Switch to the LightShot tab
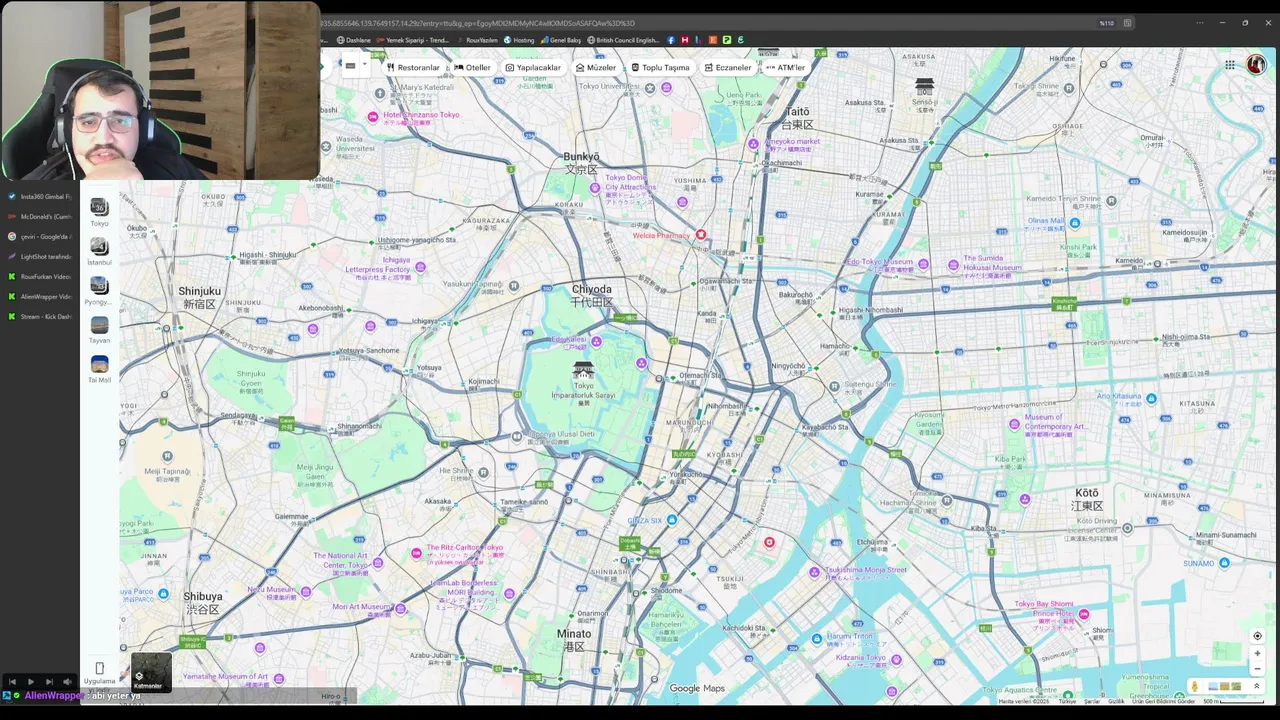Screen dimensions: 1280x720 40,257
